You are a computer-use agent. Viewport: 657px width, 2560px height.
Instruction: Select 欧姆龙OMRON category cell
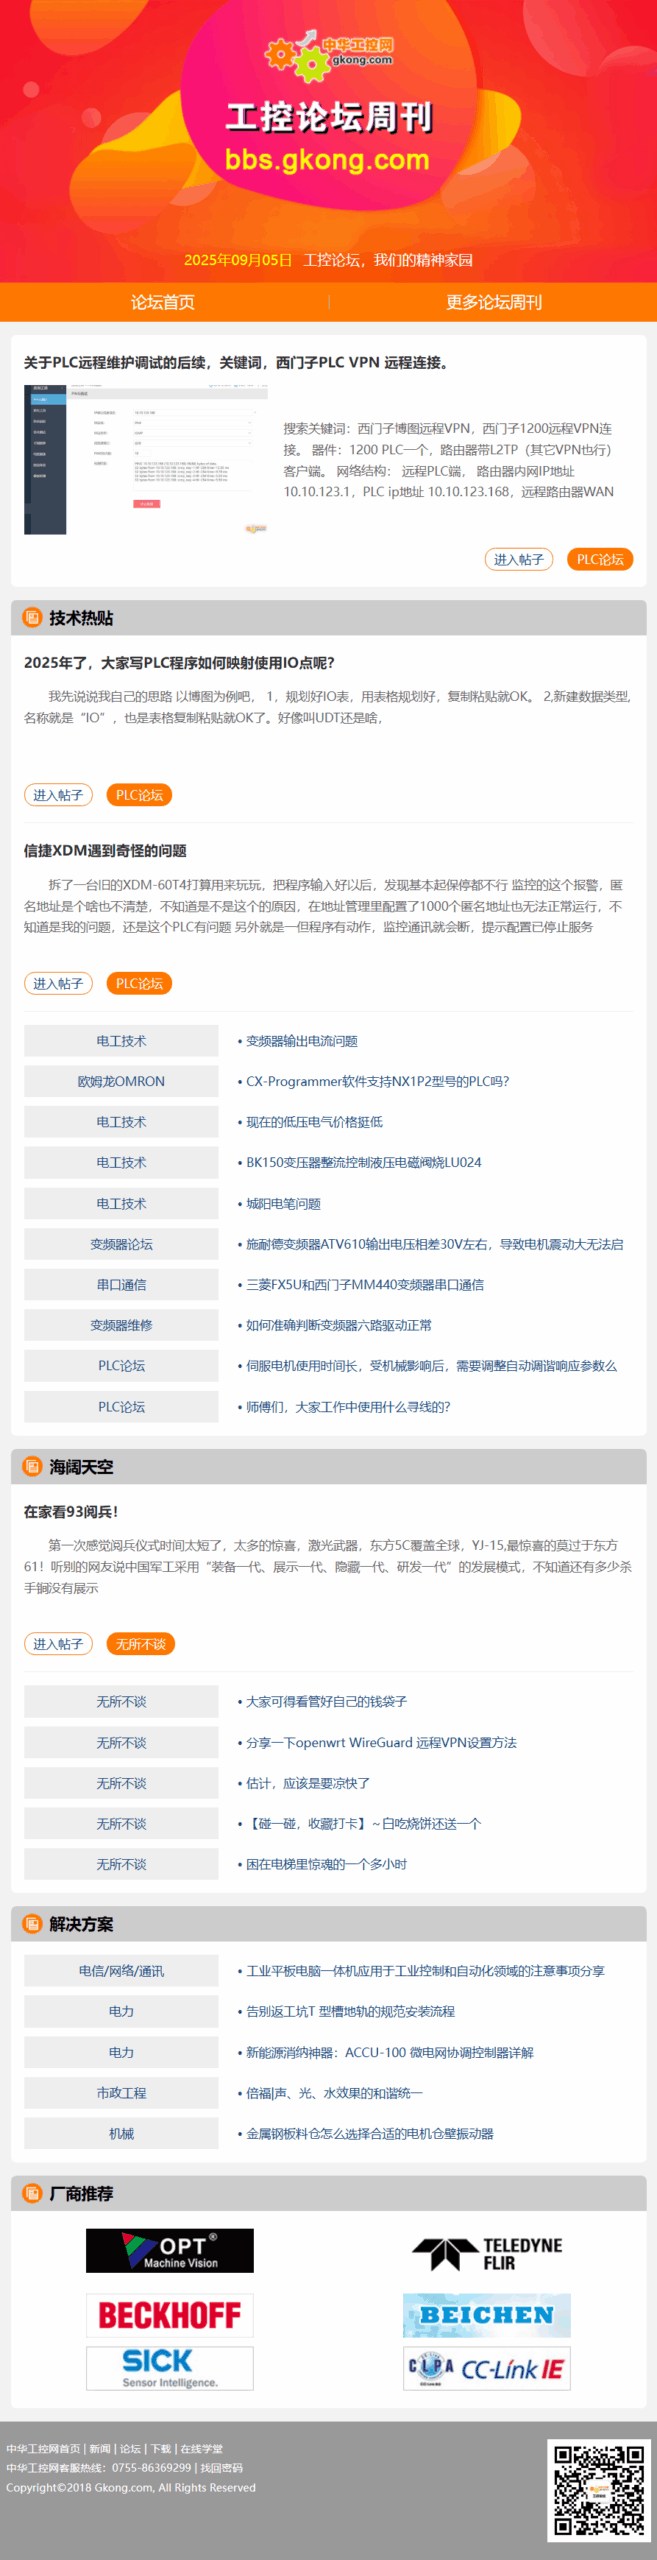(121, 1081)
